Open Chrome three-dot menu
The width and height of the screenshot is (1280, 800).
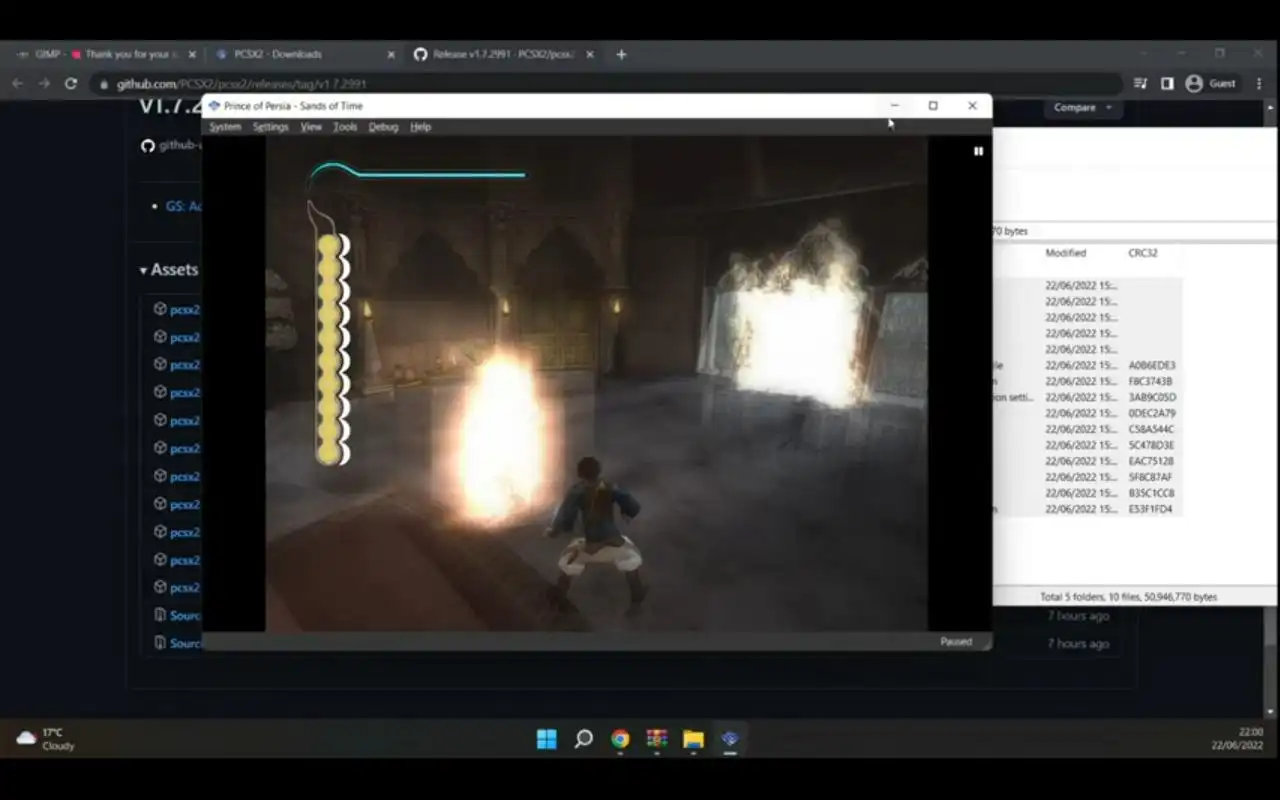(x=1259, y=84)
